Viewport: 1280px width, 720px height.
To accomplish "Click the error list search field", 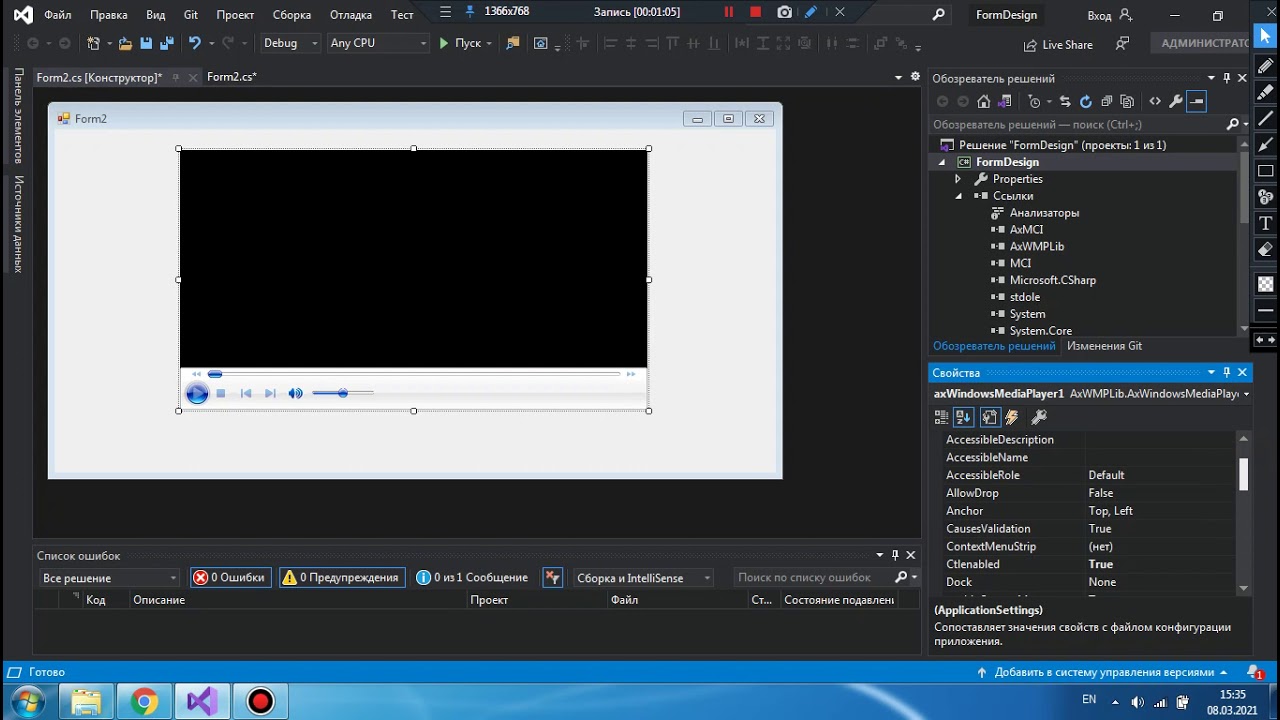I will 811,577.
